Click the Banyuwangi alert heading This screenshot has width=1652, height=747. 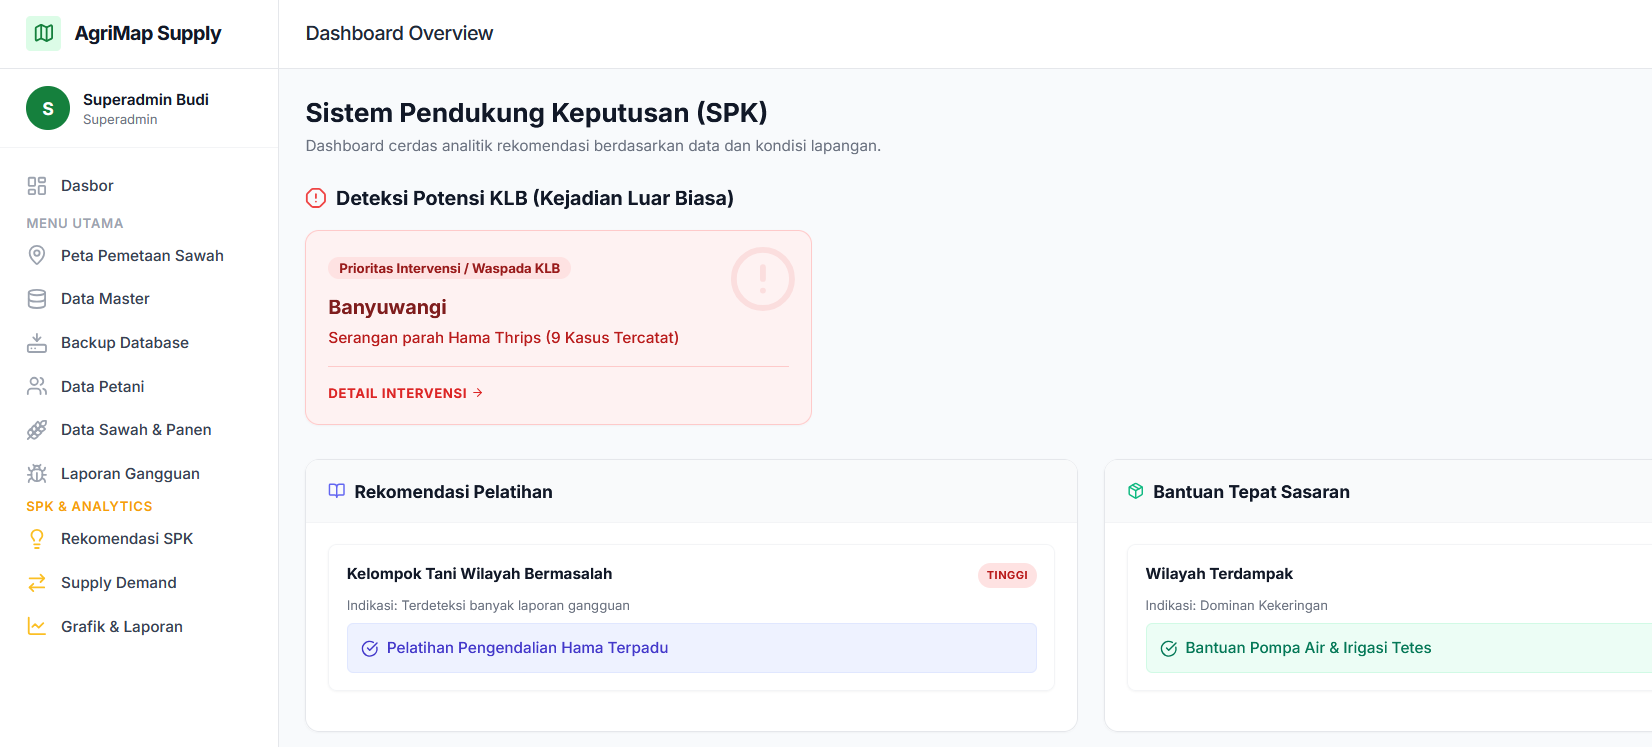pos(387,307)
